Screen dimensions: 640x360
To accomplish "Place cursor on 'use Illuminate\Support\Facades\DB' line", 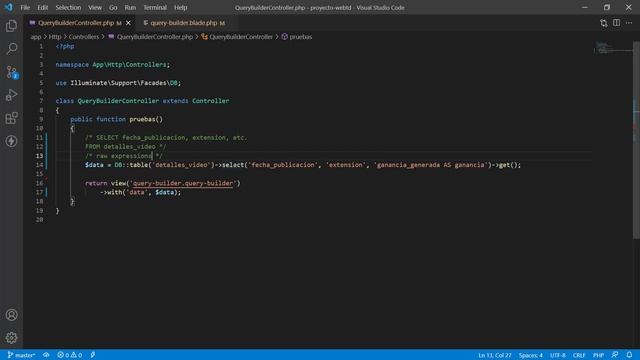I will 118,83.
